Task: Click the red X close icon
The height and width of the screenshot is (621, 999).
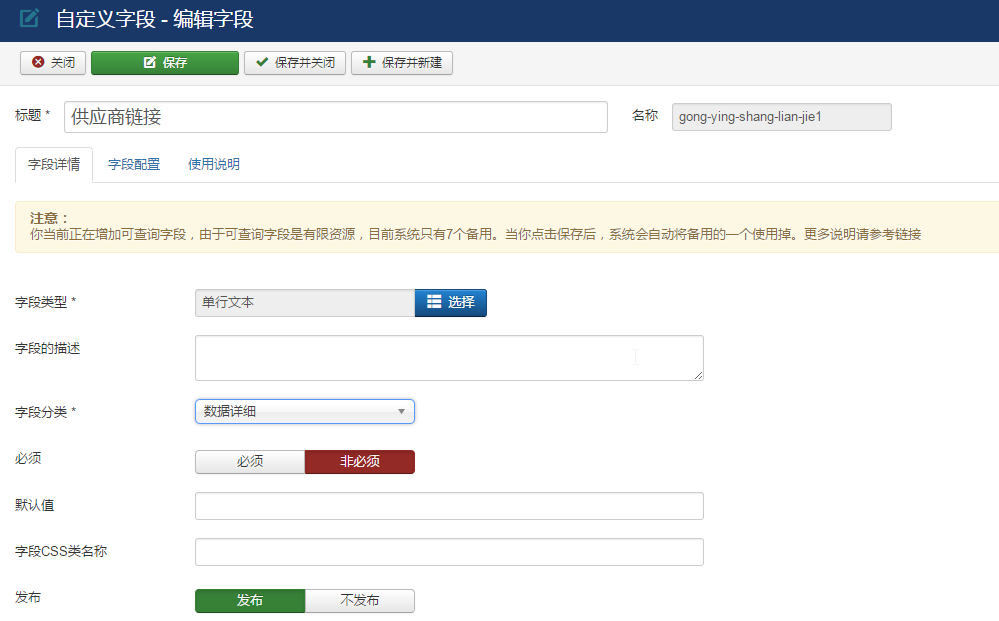Action: tap(38, 63)
